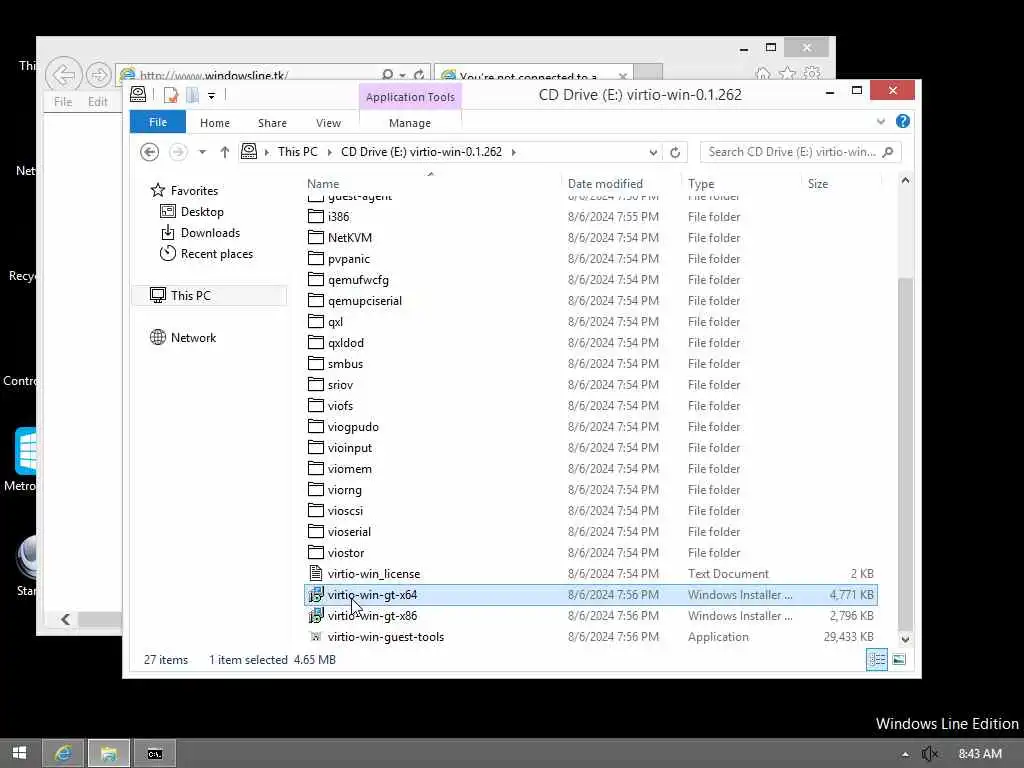
Task: Select Network in navigation pane
Action: click(x=193, y=338)
